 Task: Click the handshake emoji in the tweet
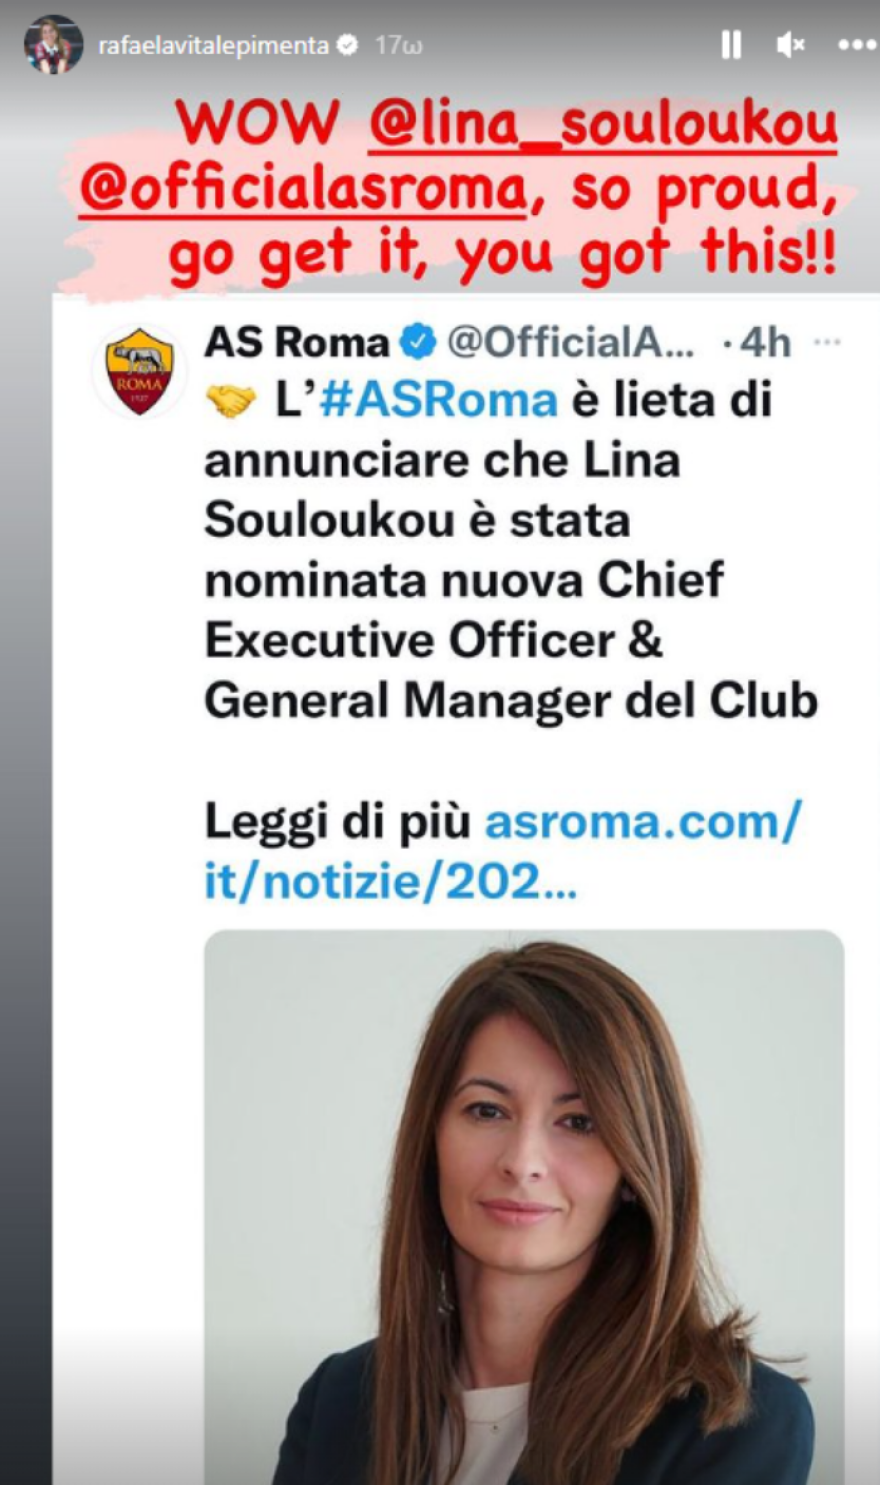coord(230,402)
